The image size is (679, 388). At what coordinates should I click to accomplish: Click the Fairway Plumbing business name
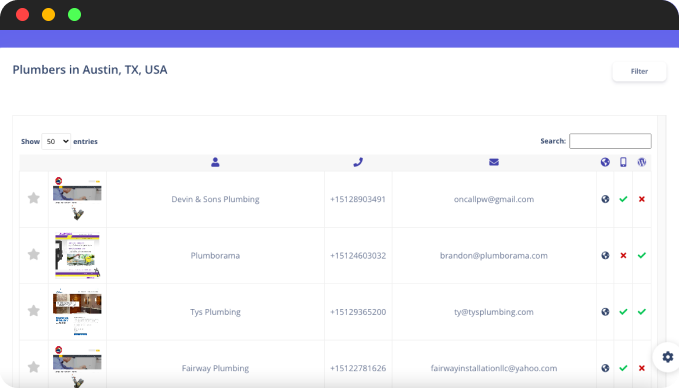(215, 369)
